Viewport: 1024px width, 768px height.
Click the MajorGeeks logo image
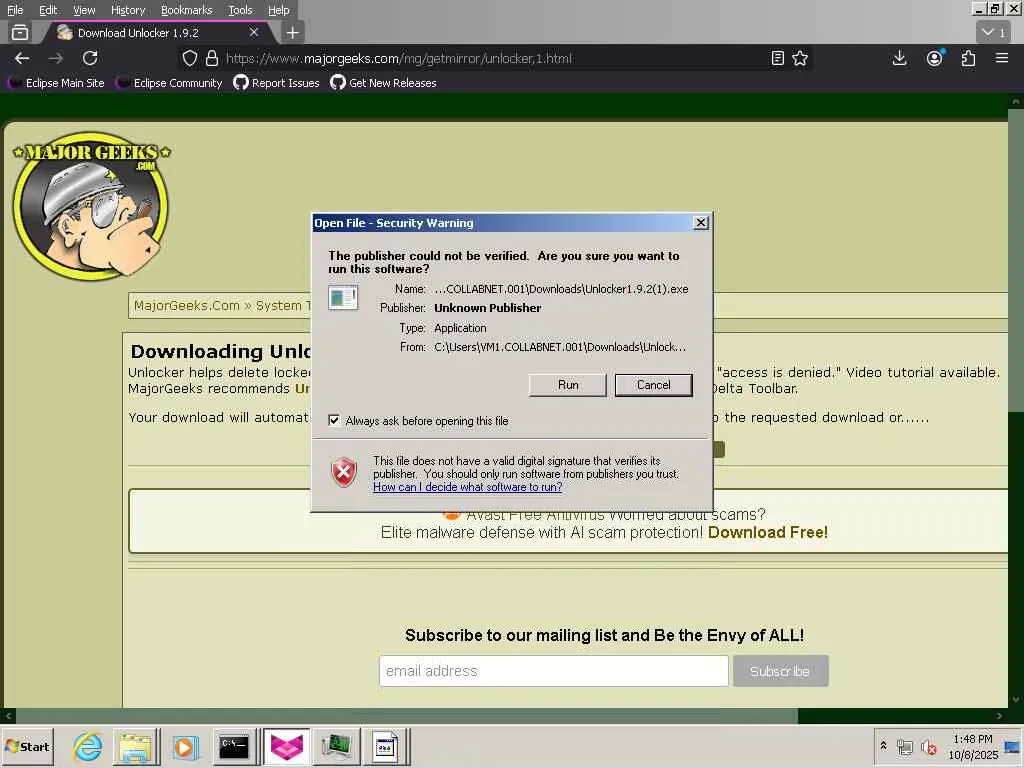(91, 205)
